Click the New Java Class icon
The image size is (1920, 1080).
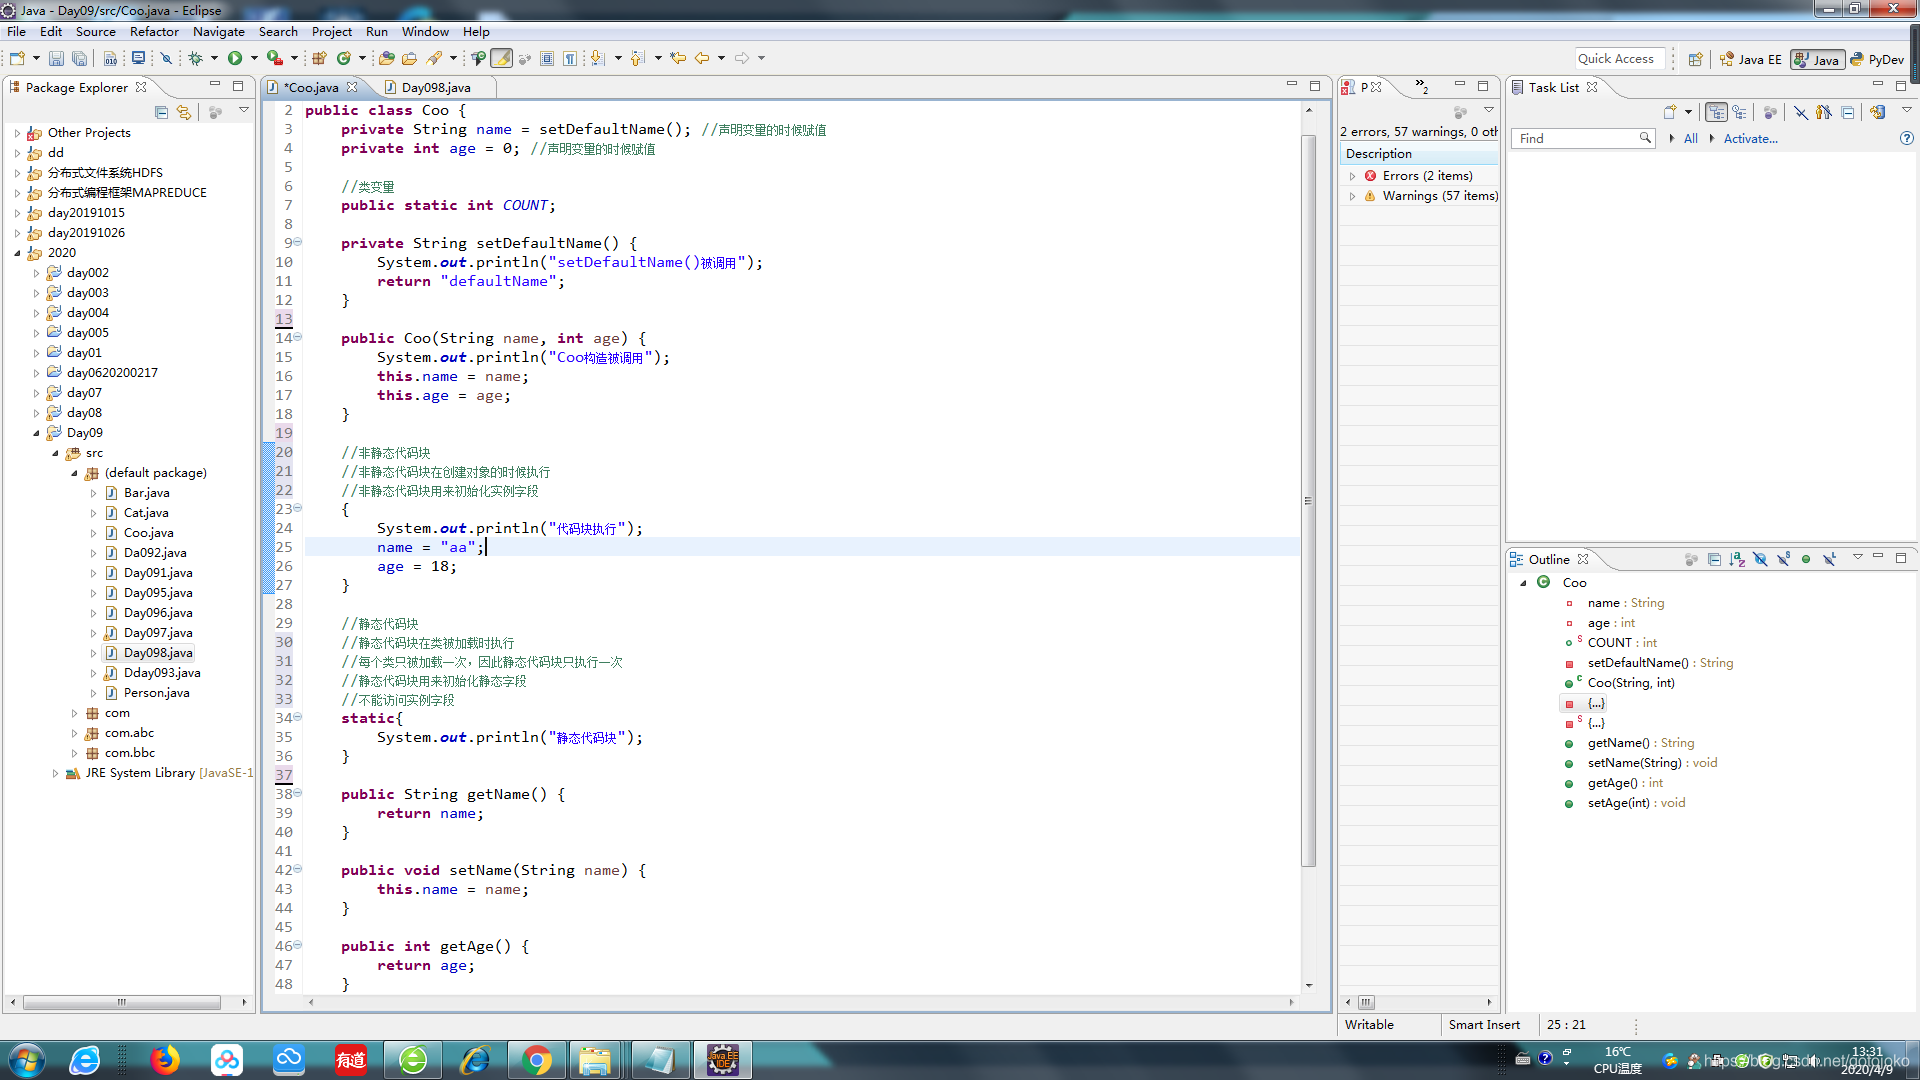pos(344,58)
